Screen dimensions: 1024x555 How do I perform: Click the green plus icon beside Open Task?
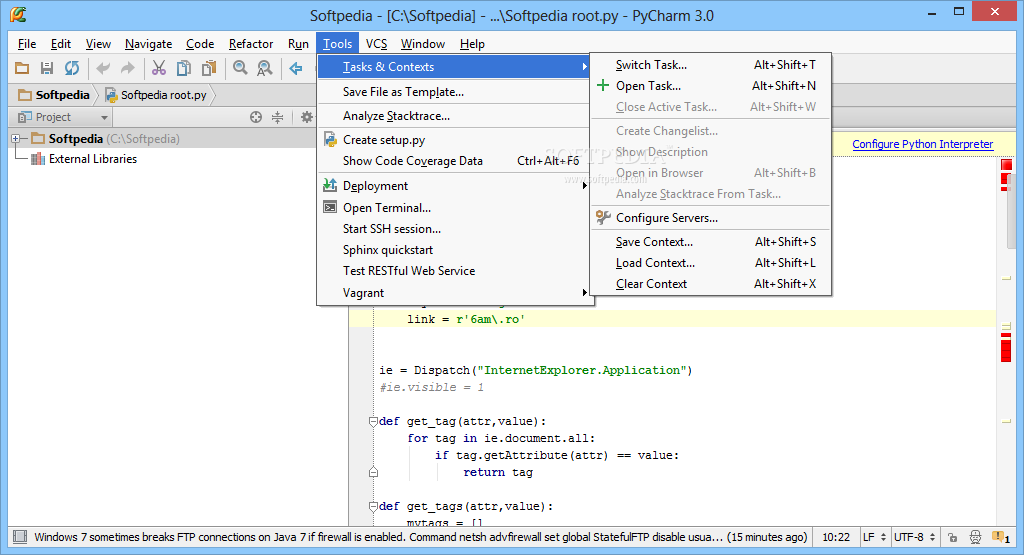point(603,86)
